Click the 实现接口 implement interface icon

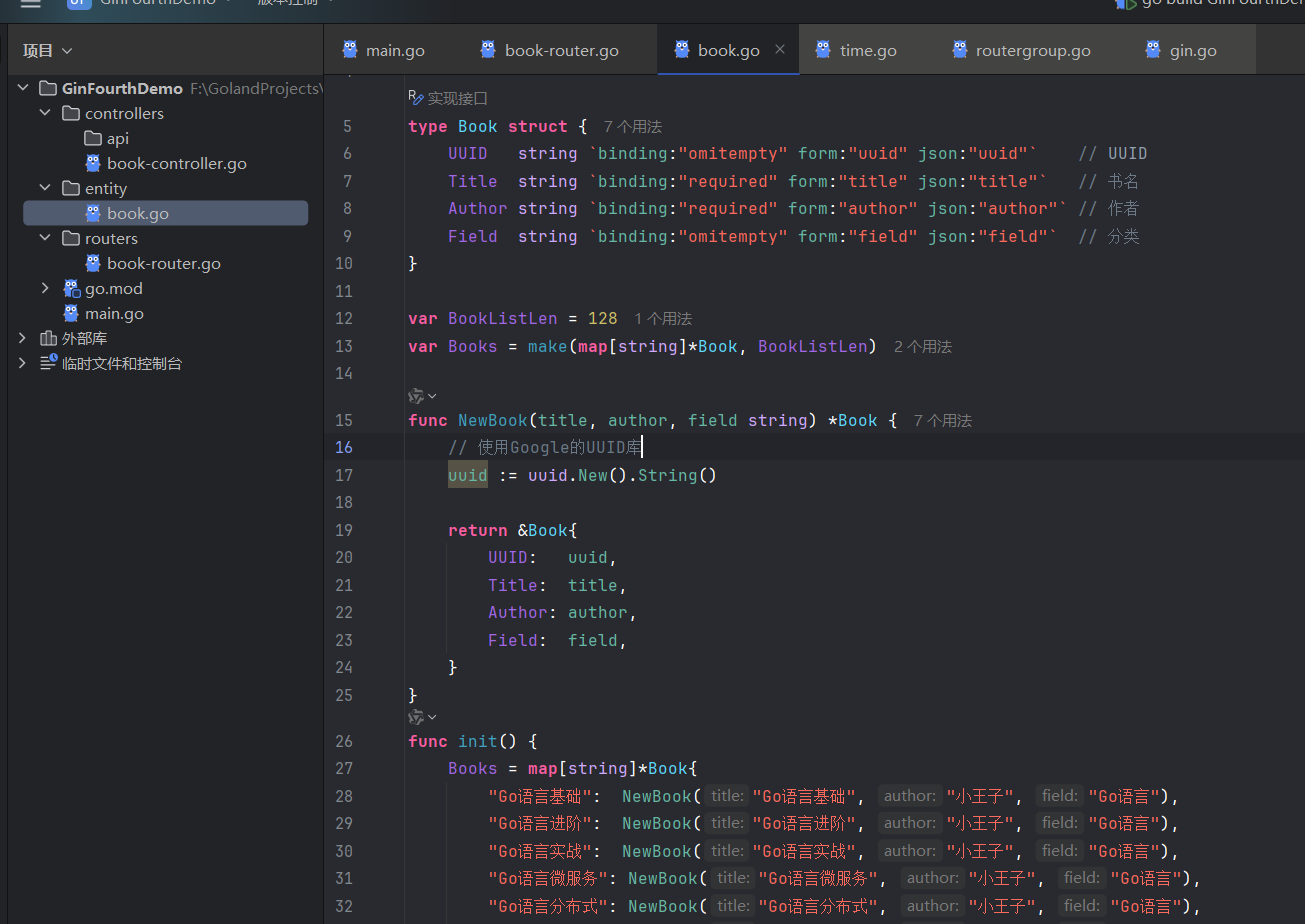415,97
